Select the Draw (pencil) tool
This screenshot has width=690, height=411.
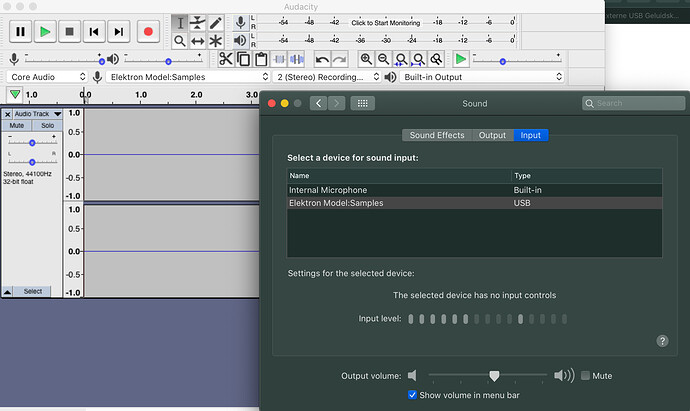[215, 23]
